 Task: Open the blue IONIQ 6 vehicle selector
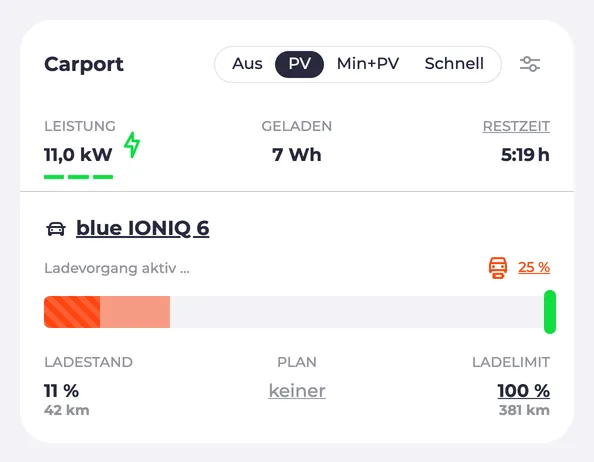click(x=142, y=228)
